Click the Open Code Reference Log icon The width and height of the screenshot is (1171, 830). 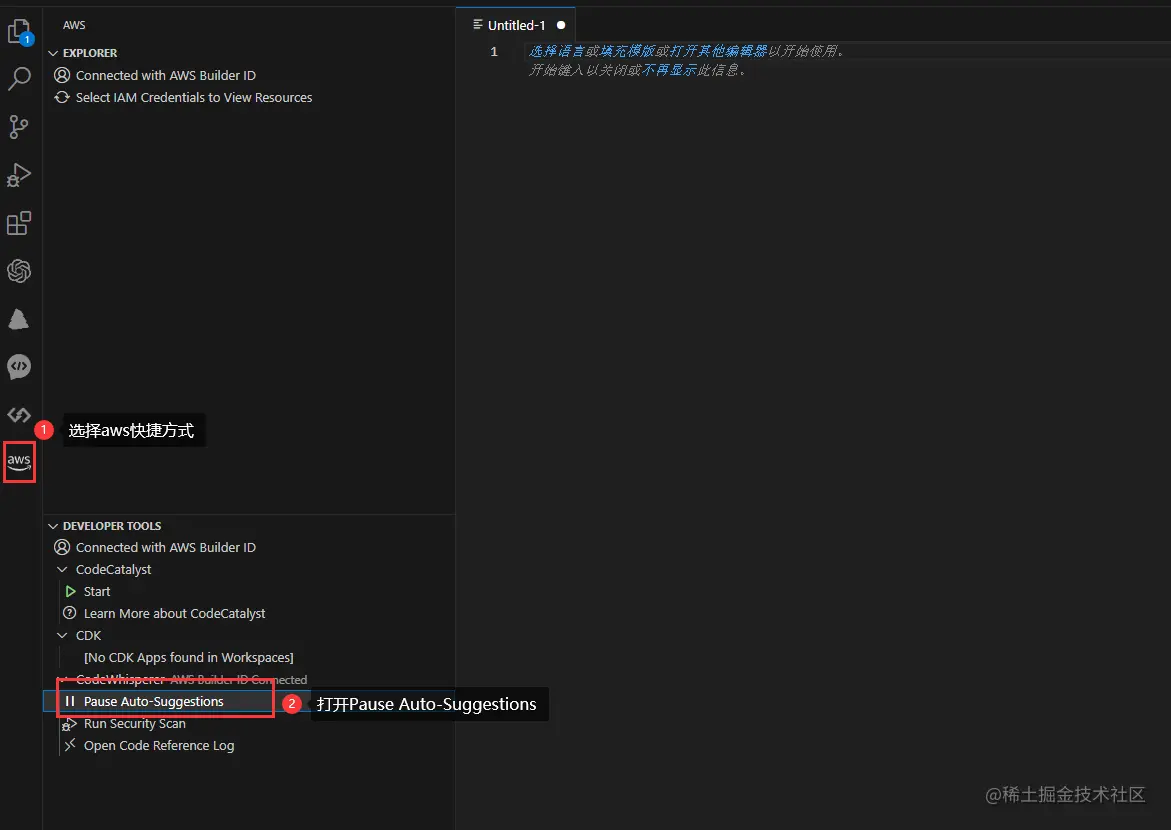[x=69, y=746]
